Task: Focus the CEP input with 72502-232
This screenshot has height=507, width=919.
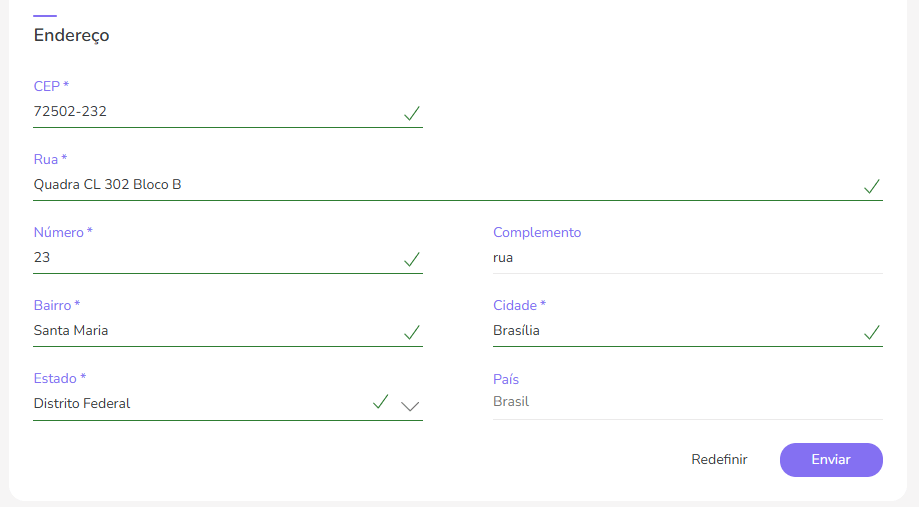Action: [200, 112]
